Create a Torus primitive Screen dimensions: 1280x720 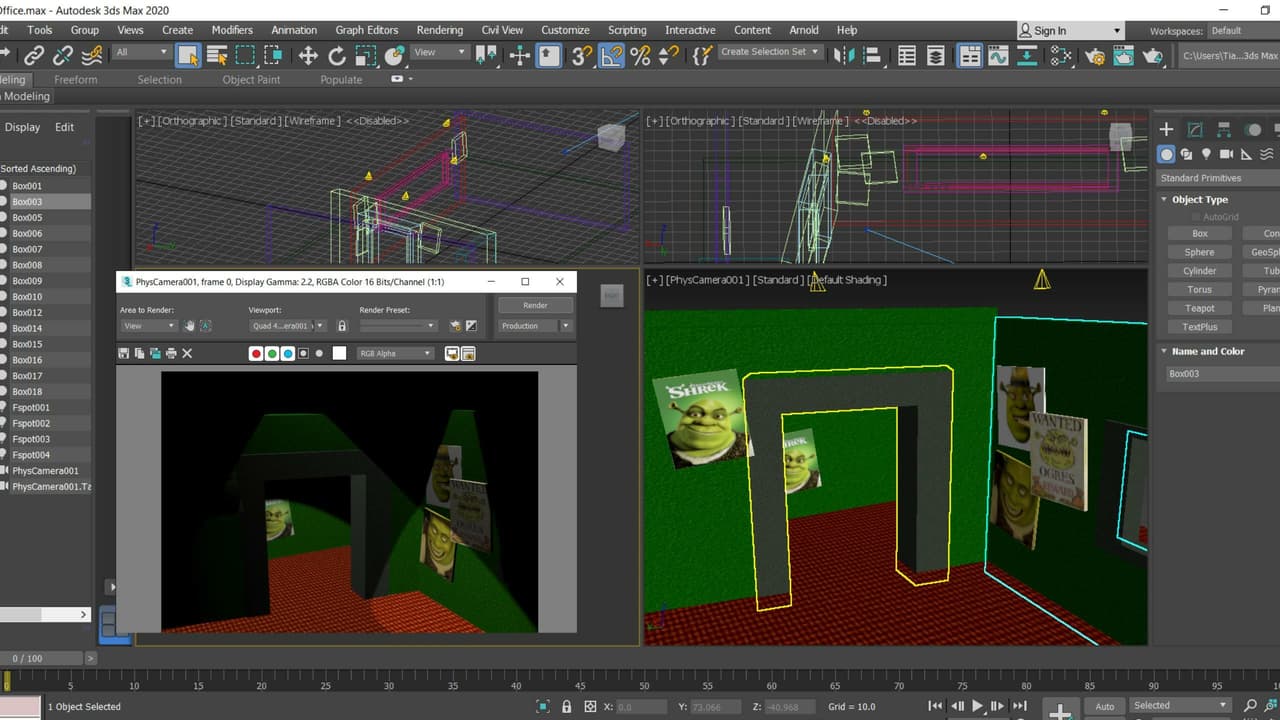tap(1199, 290)
